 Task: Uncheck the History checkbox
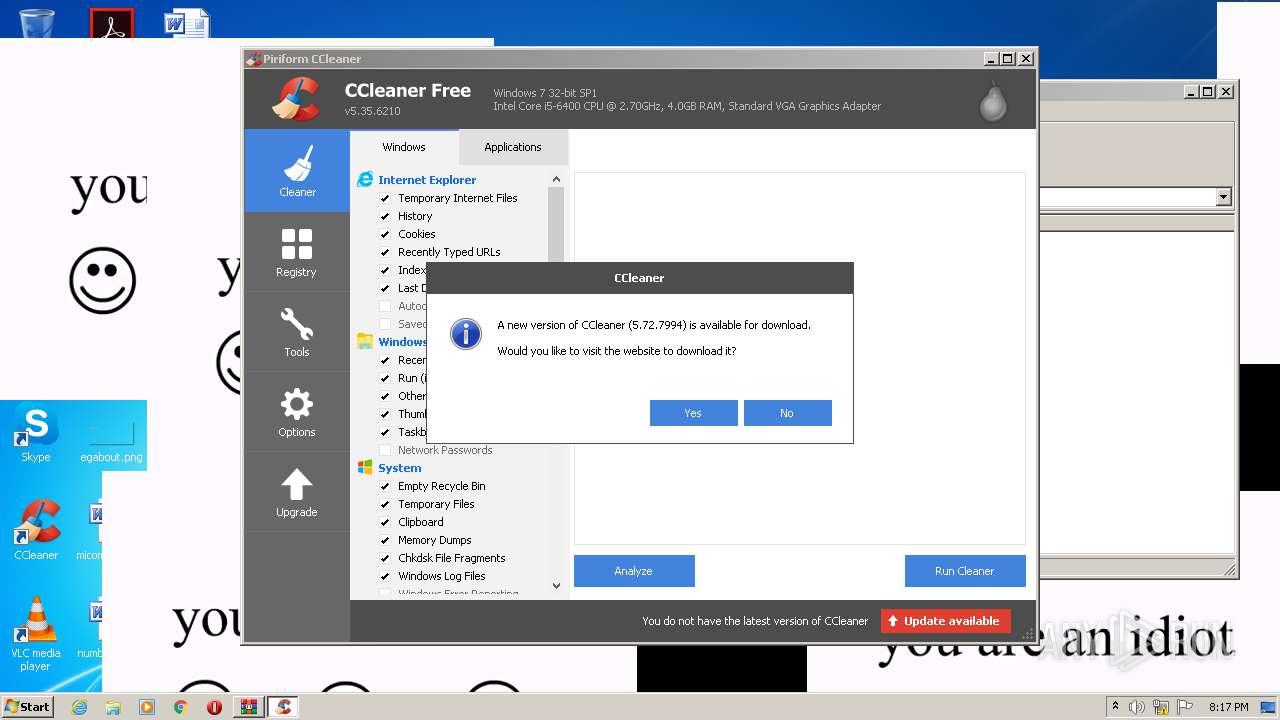pyautogui.click(x=385, y=216)
